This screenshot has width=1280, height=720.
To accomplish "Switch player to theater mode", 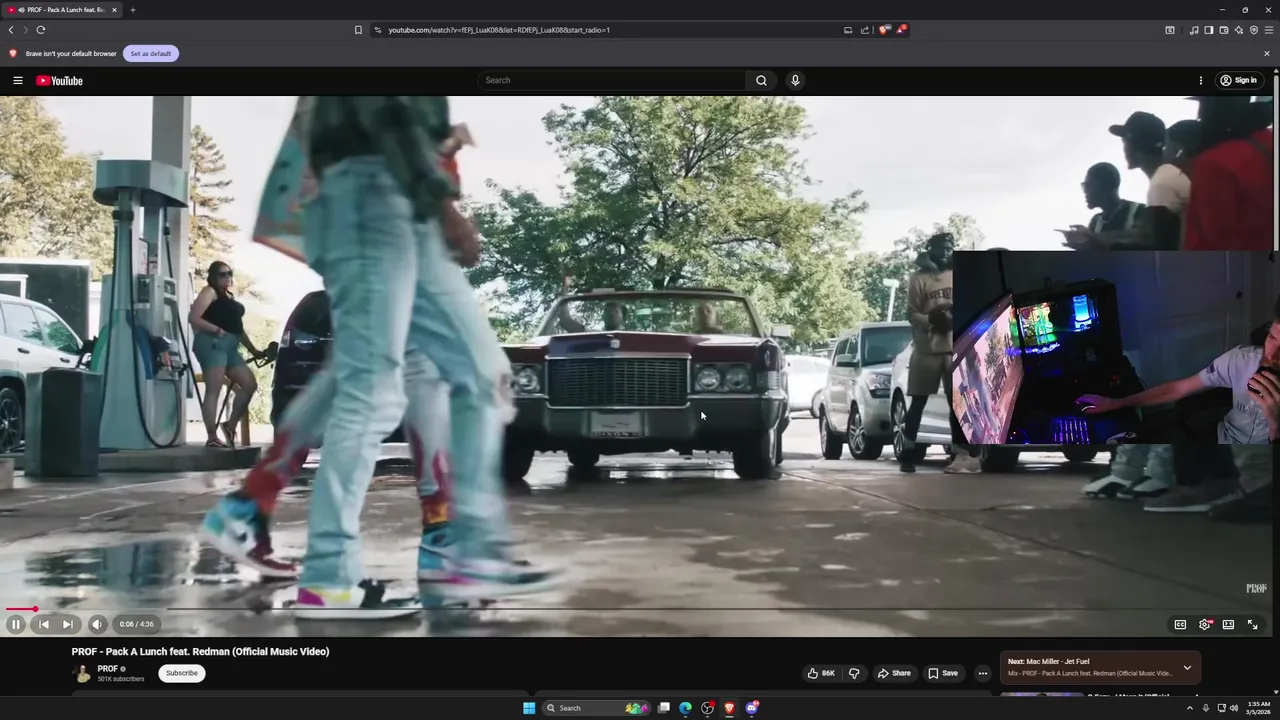I will pos(1228,624).
